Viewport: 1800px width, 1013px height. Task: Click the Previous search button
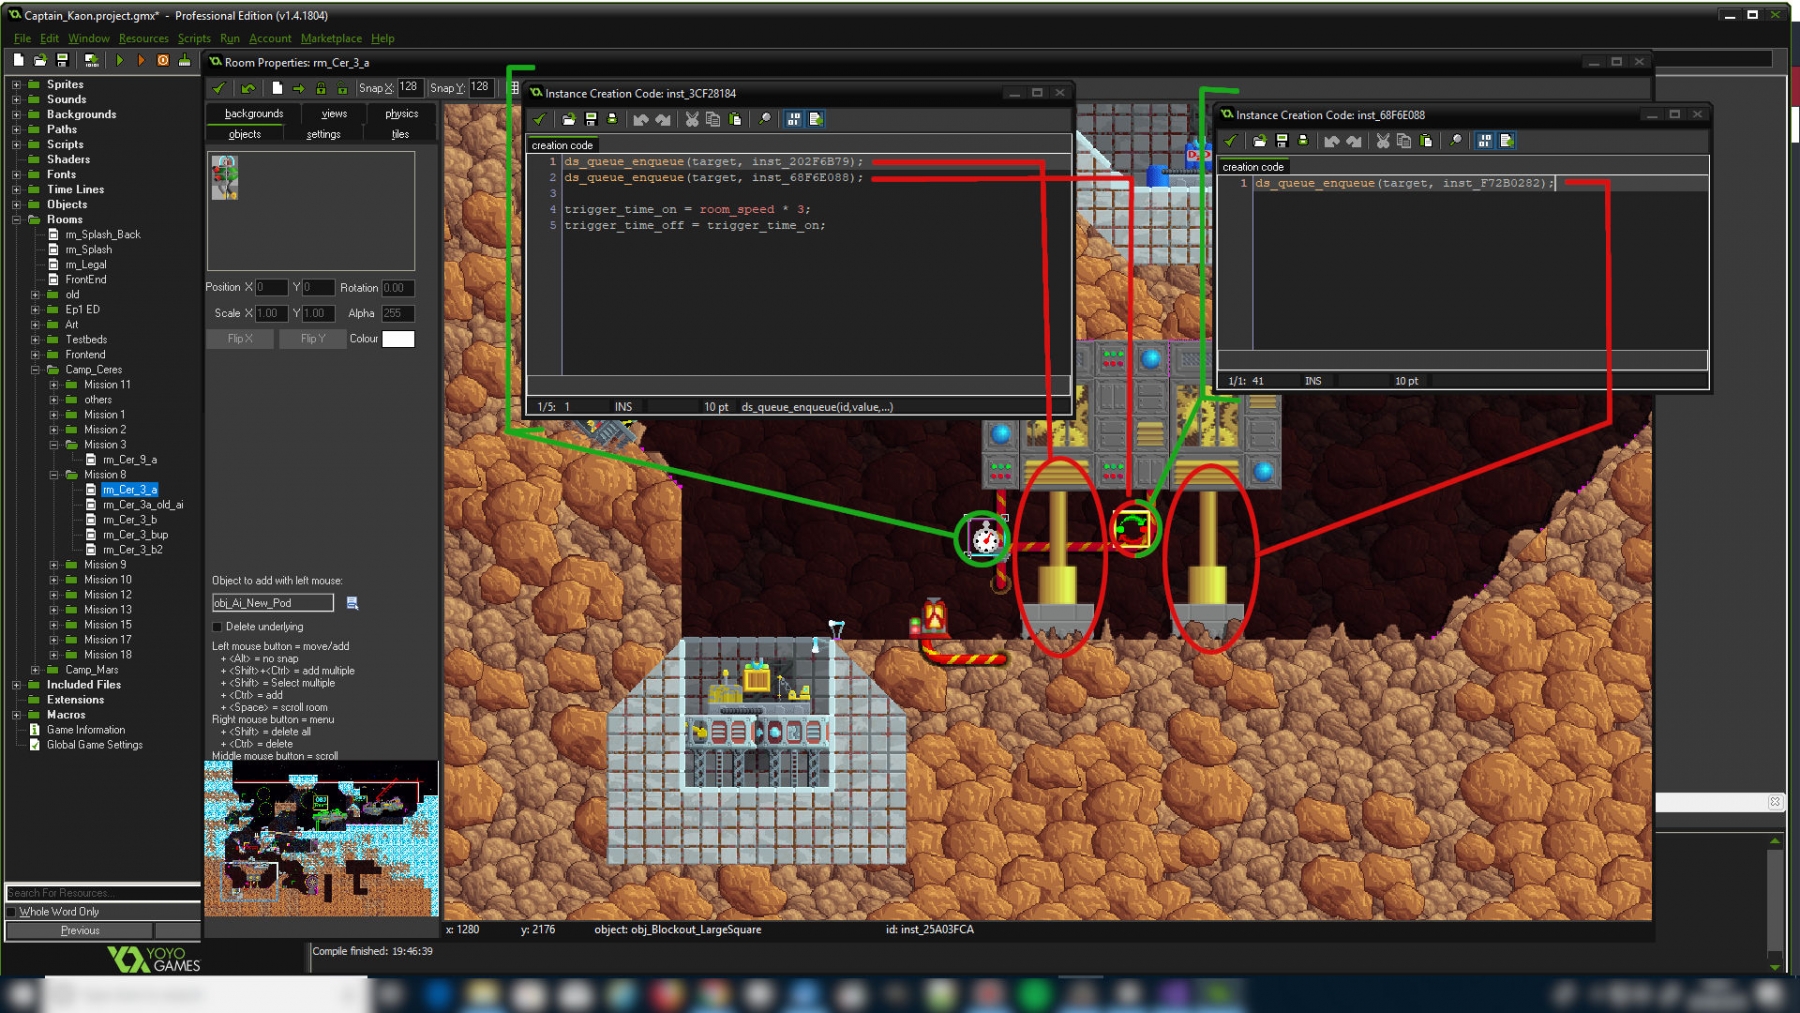[80, 931]
